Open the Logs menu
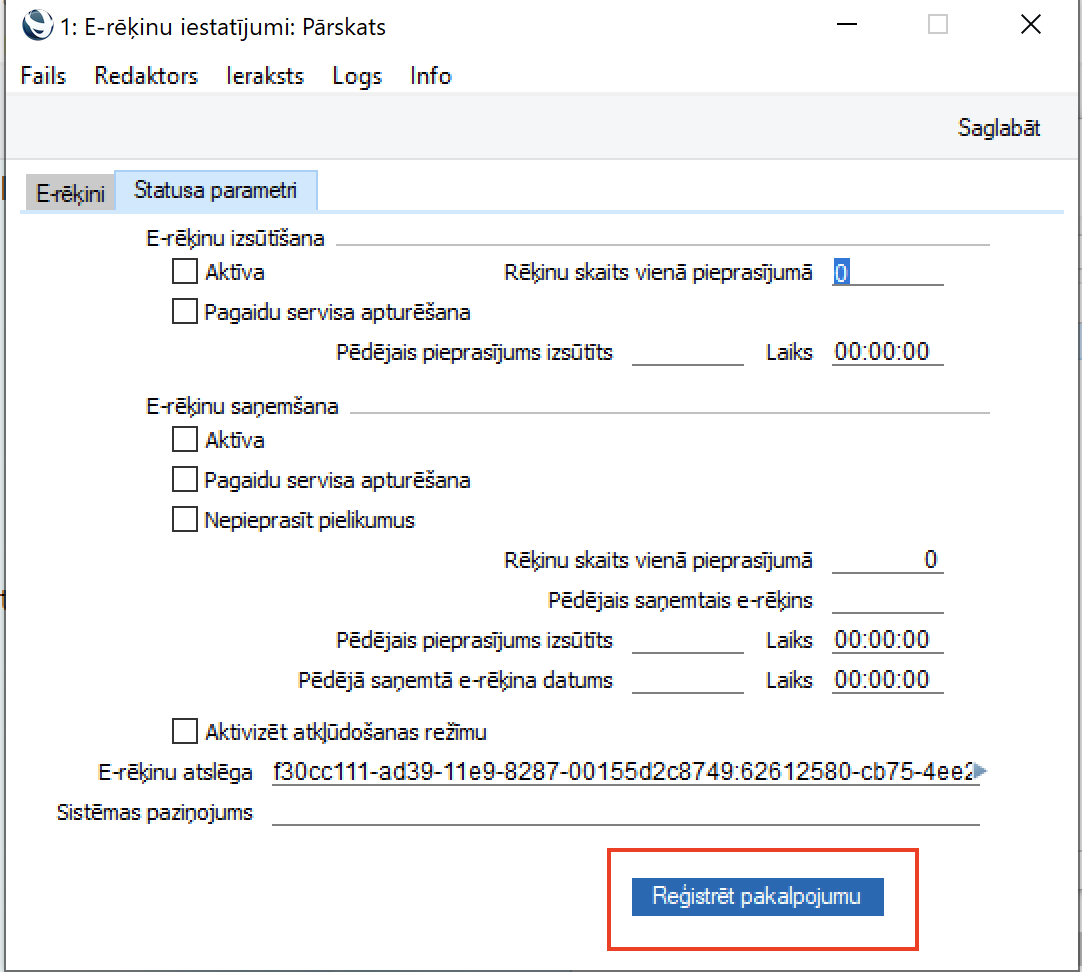1082x972 pixels. pos(357,76)
